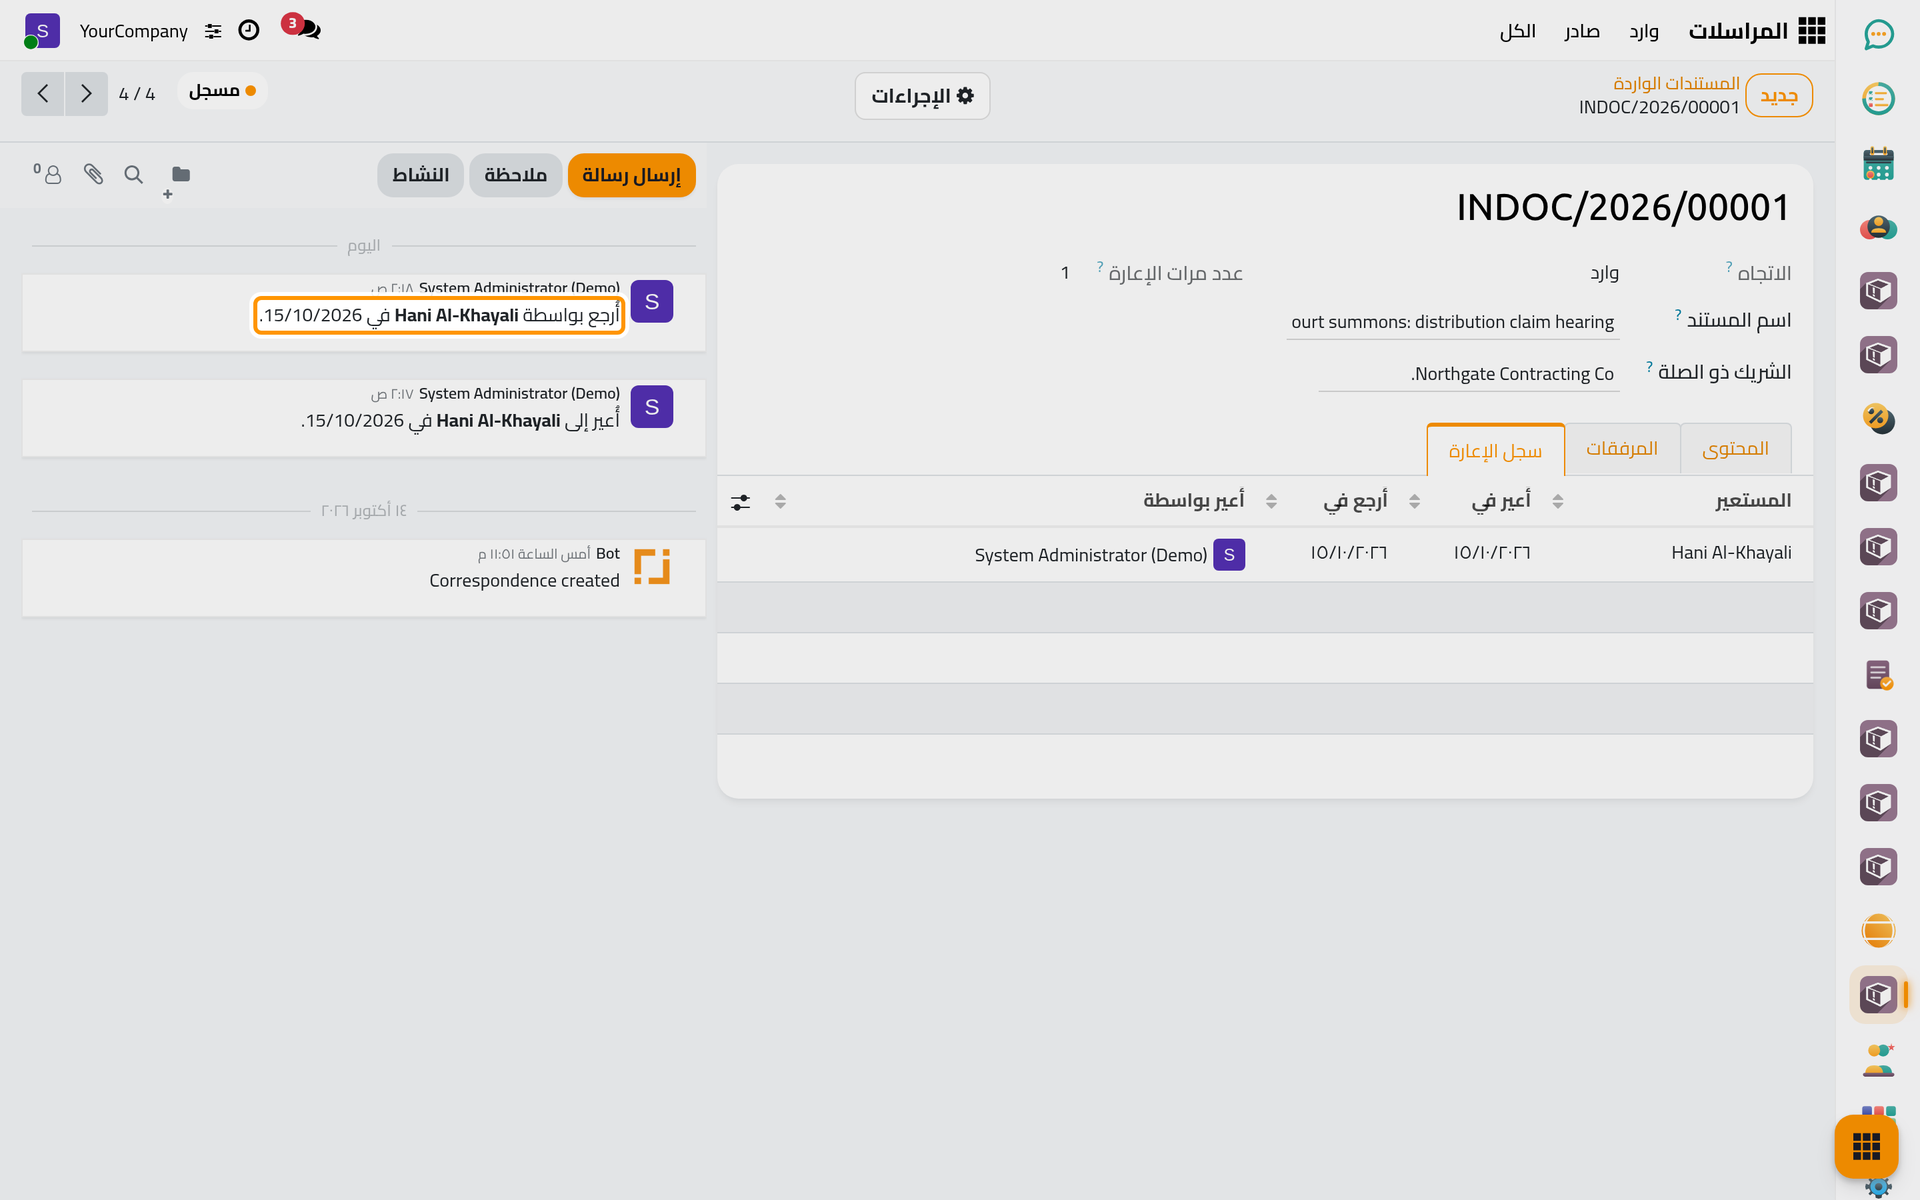Open the Discuss chat app icon

tap(1878, 35)
